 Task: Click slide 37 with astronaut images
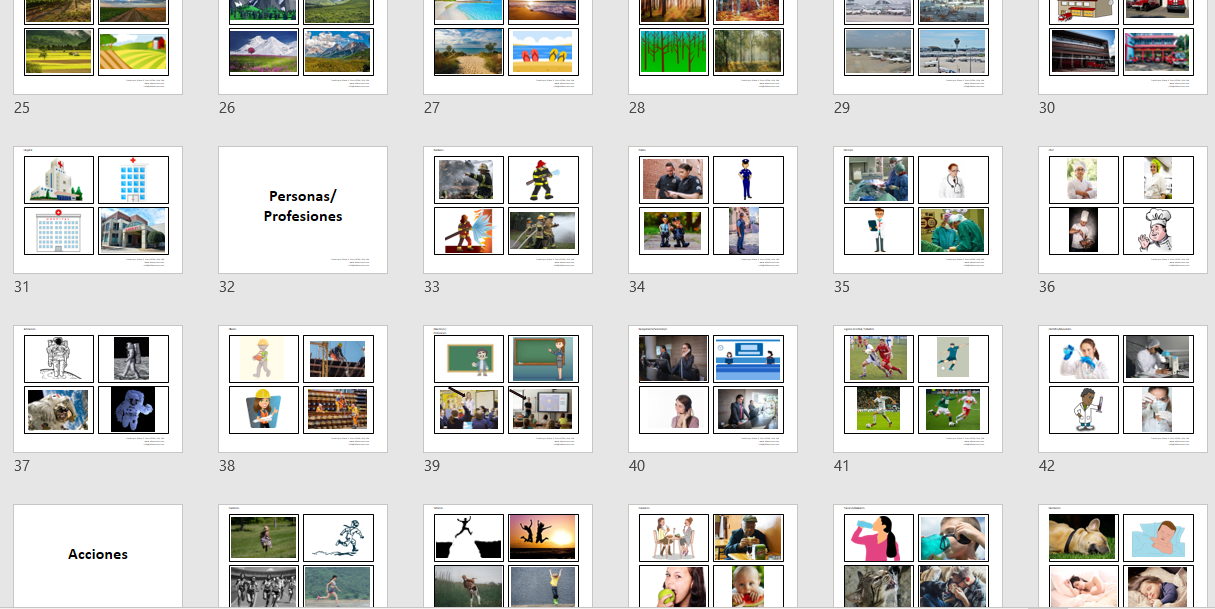point(98,389)
